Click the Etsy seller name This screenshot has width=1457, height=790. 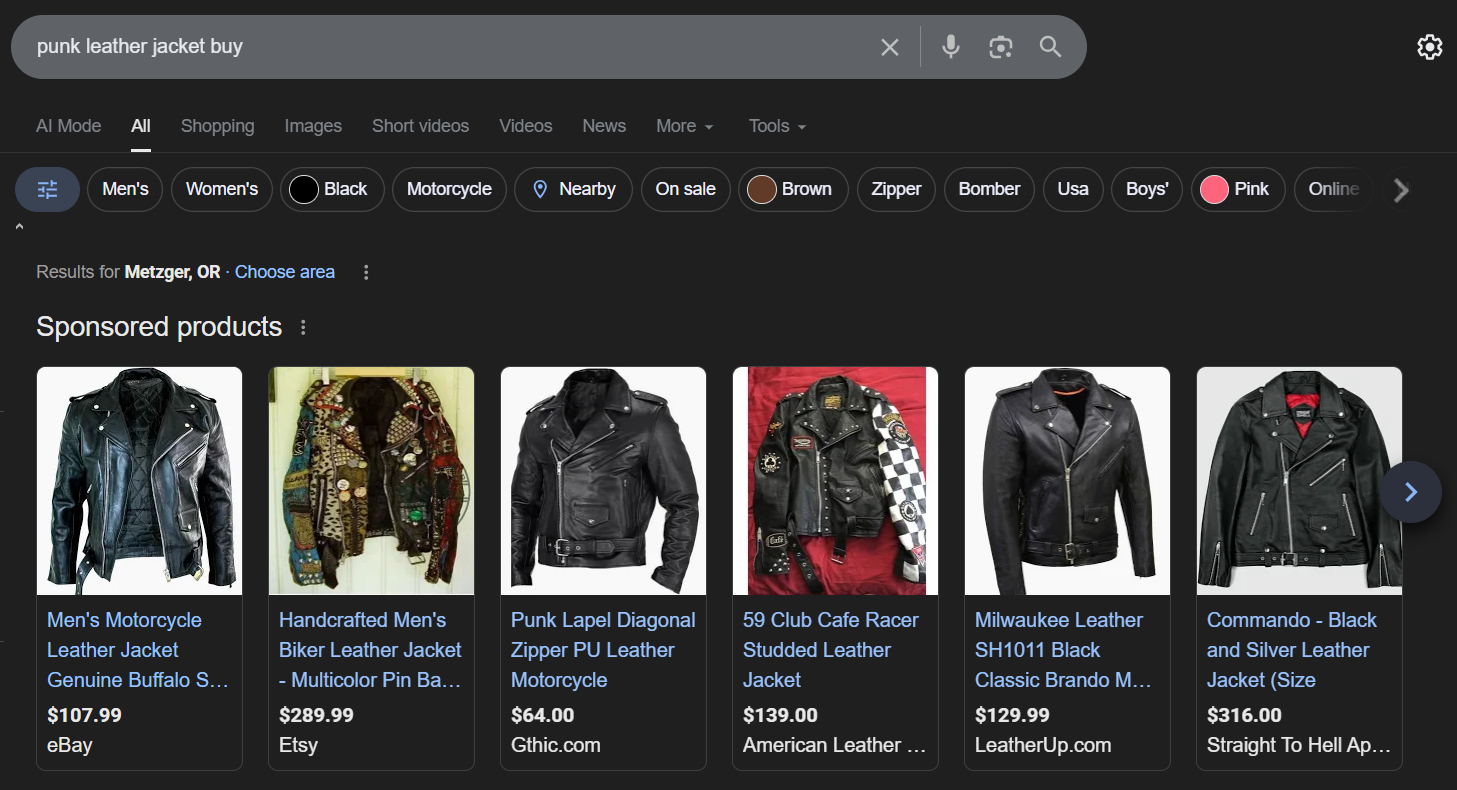(x=298, y=745)
